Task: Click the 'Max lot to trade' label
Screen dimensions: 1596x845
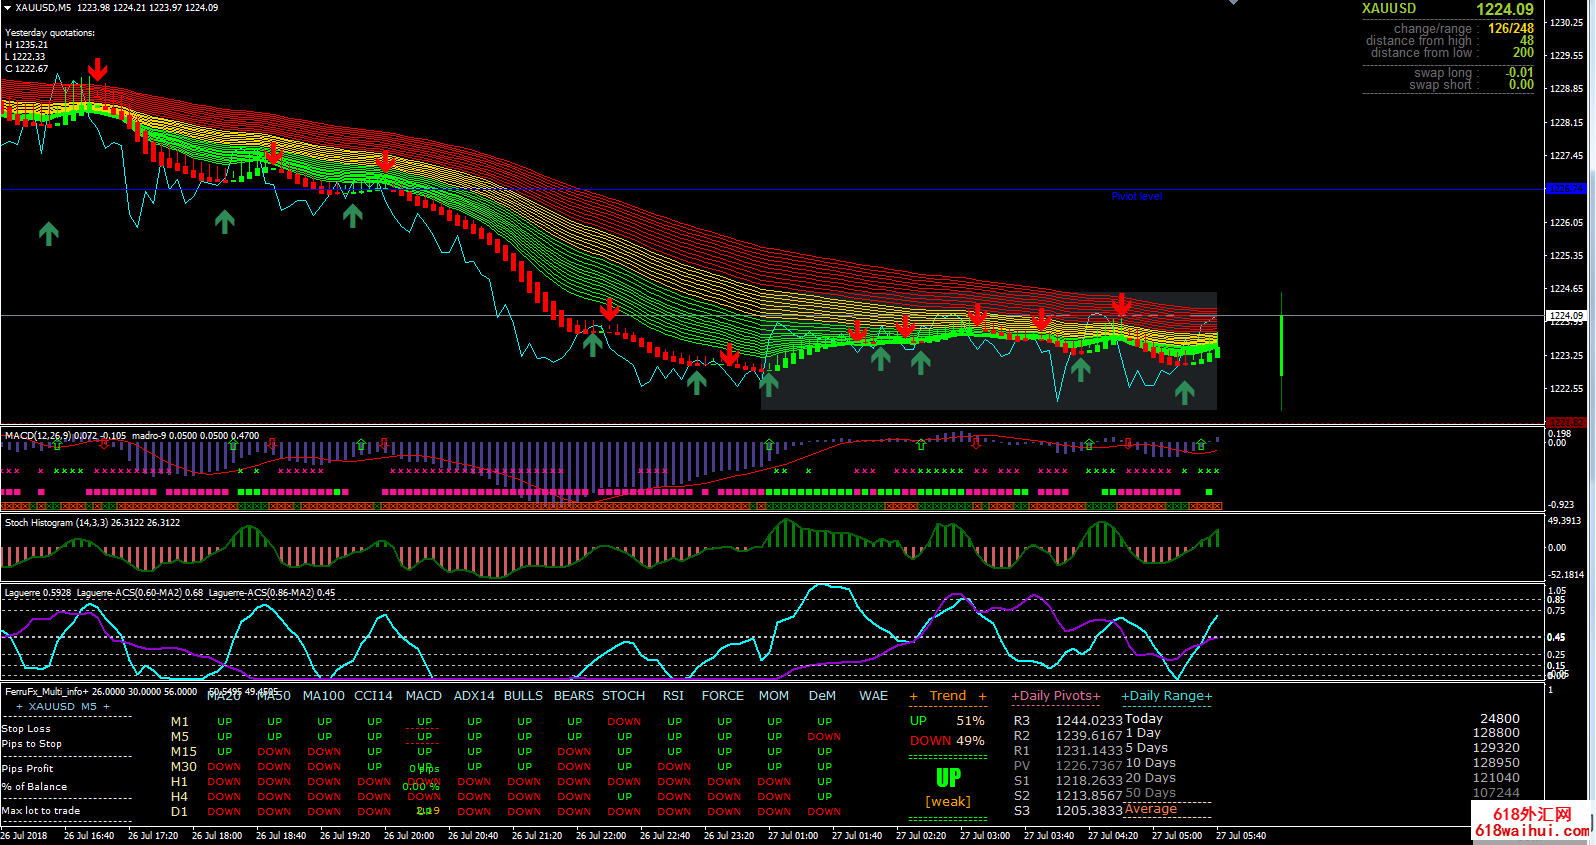Action: tap(41, 811)
